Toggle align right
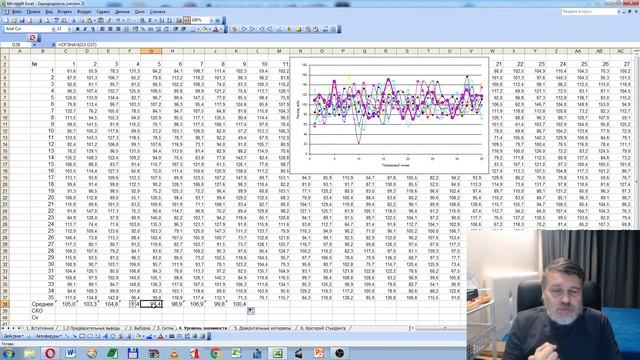 (118, 29)
